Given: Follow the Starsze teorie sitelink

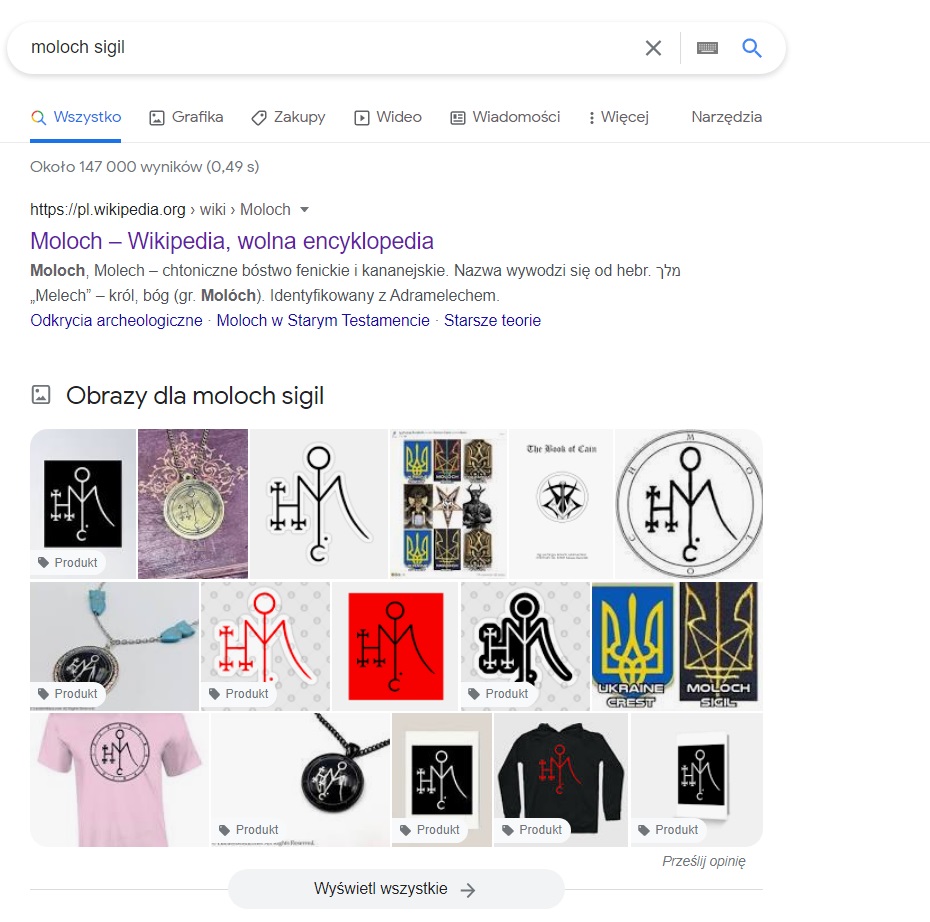Looking at the screenshot, I should click(492, 321).
